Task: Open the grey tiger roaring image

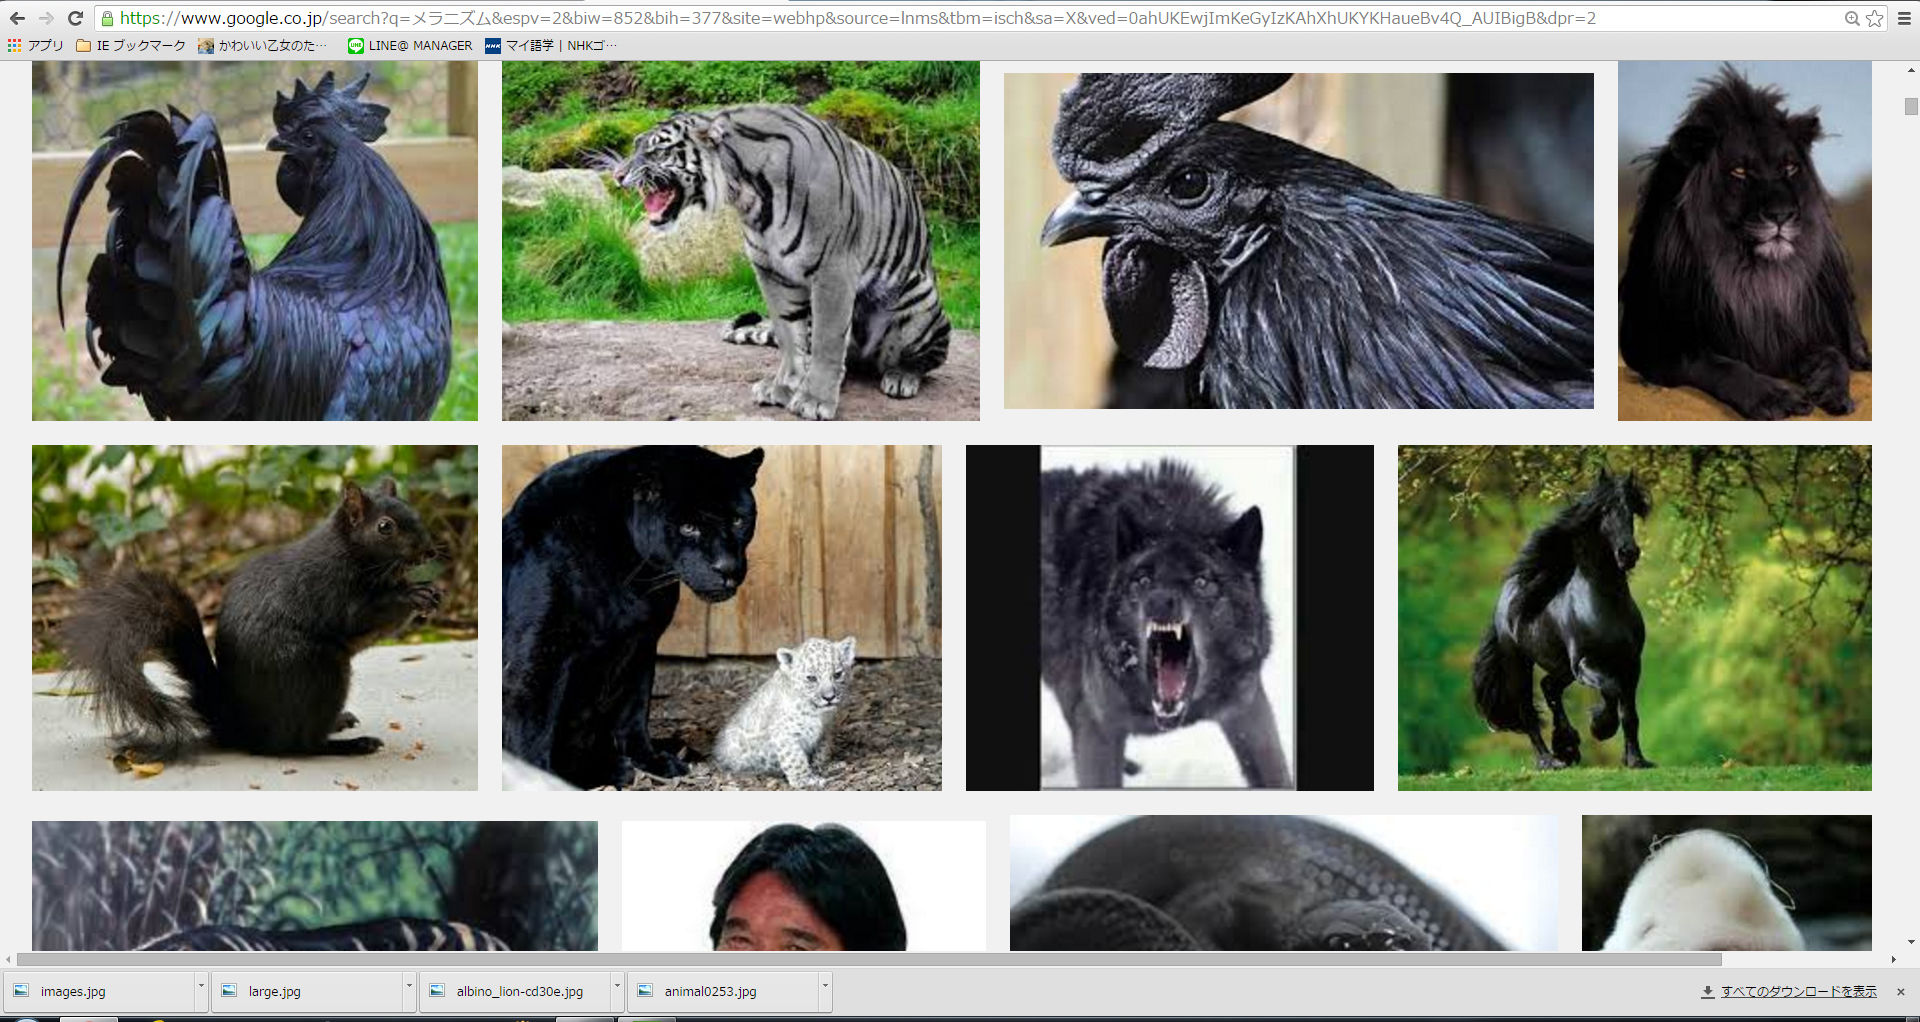Action: pyautogui.click(x=741, y=241)
